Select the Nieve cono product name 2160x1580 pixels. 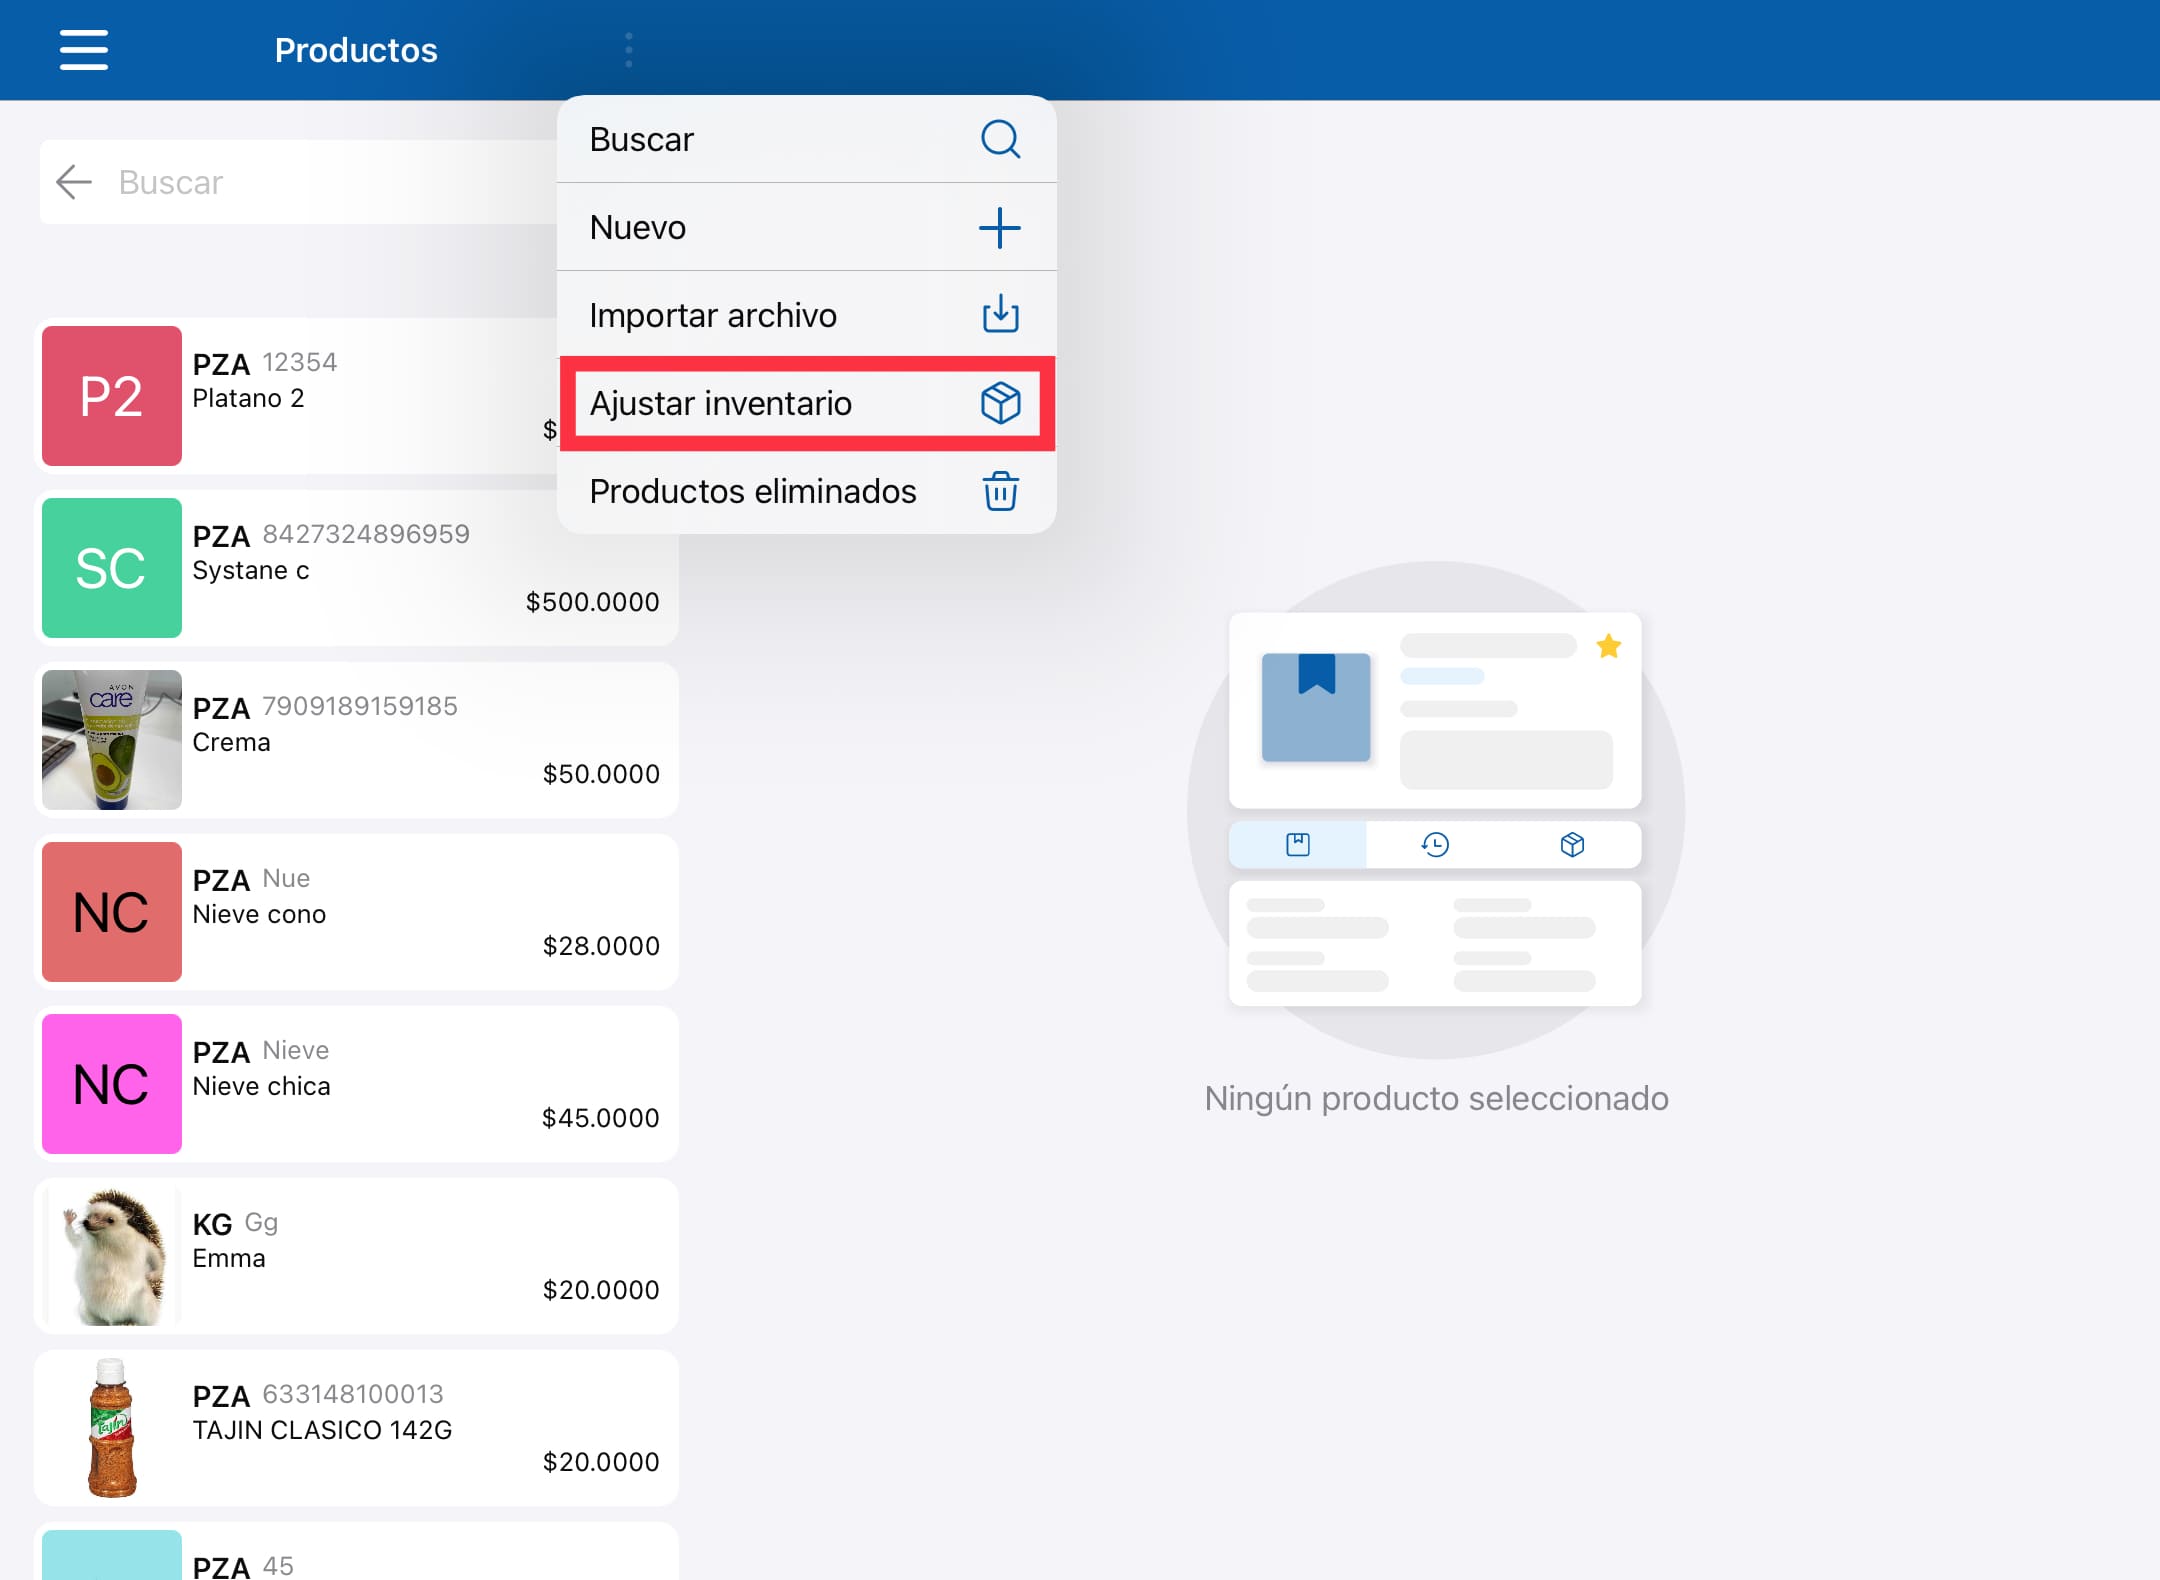[x=259, y=914]
